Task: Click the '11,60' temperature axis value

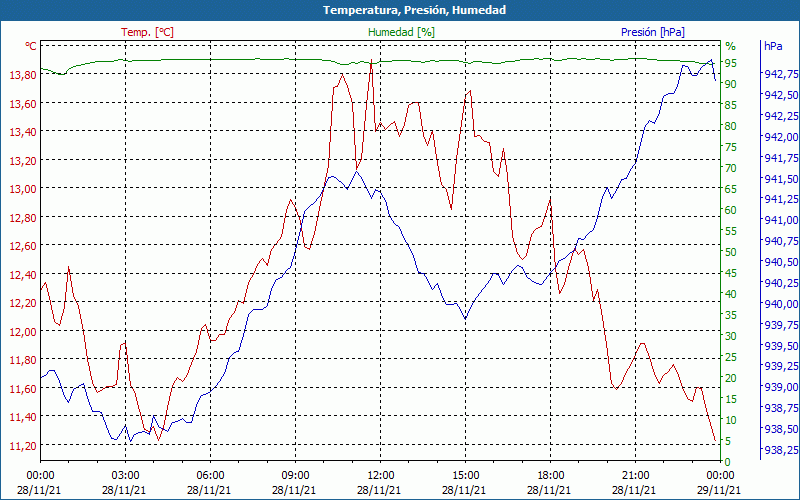Action: (23, 388)
